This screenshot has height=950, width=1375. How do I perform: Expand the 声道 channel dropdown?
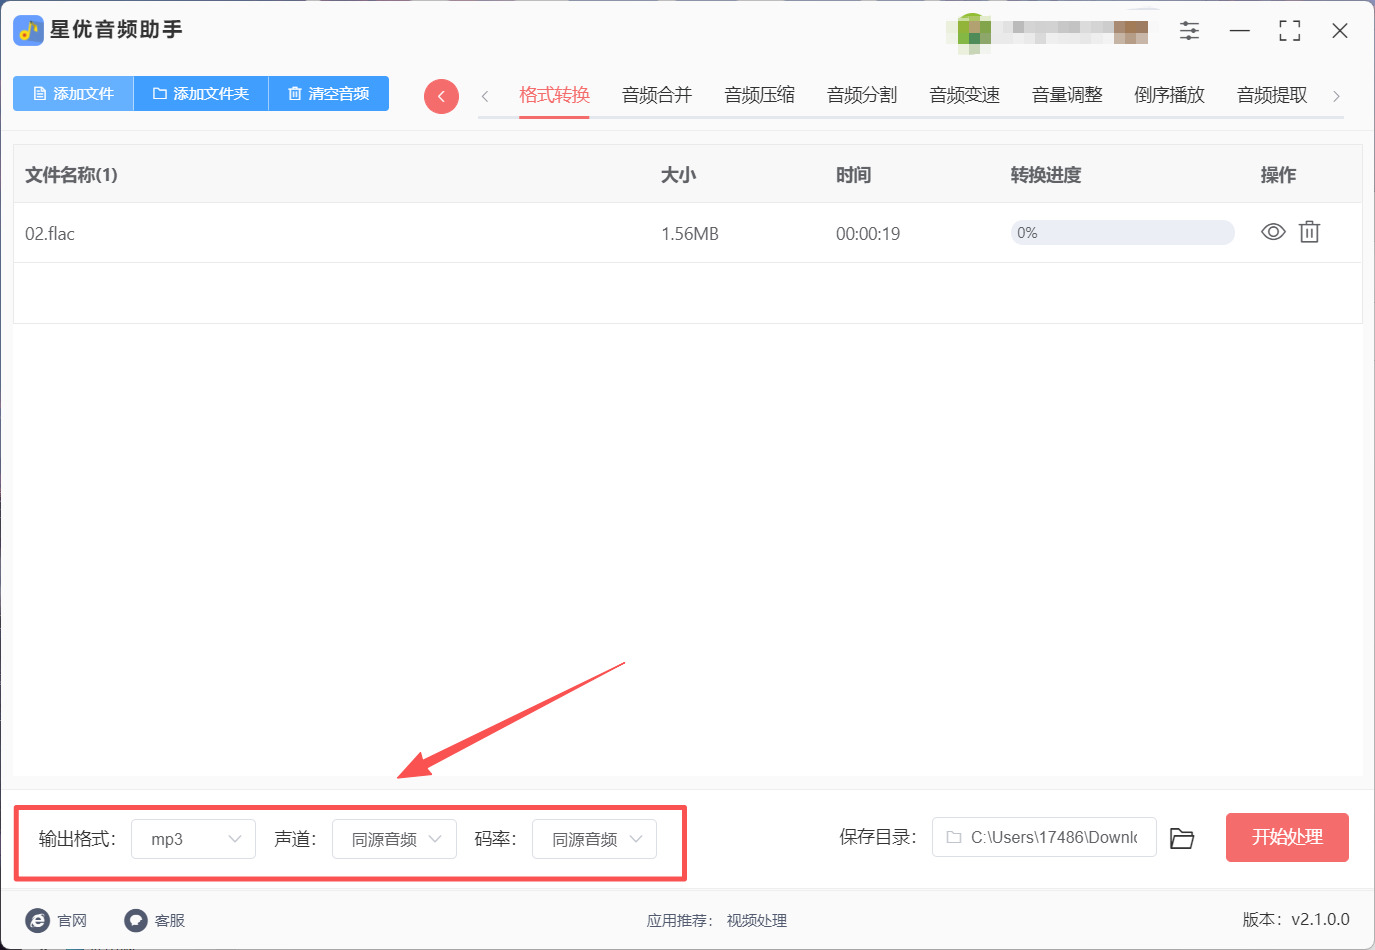point(394,839)
